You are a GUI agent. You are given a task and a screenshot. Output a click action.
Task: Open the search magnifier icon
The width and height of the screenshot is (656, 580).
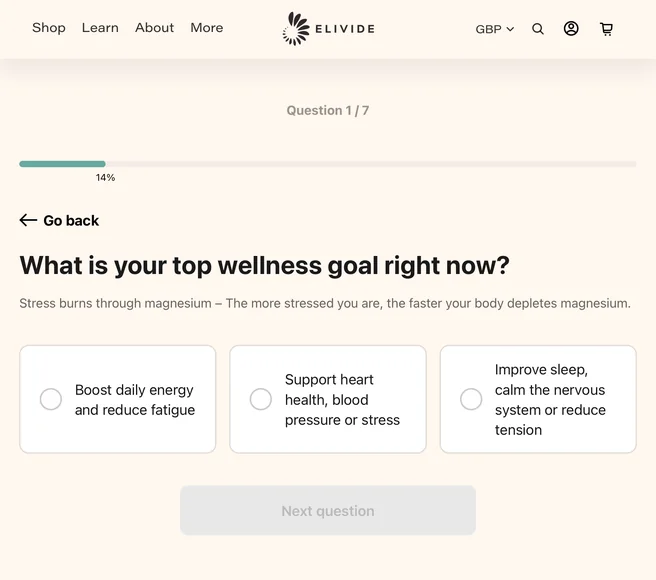538,29
